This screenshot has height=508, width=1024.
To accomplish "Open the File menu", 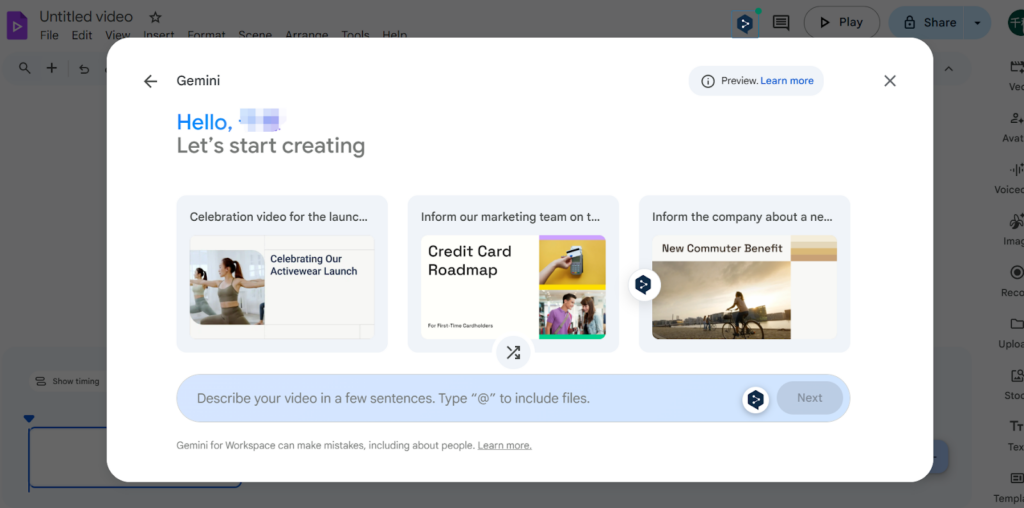I will 49,35.
